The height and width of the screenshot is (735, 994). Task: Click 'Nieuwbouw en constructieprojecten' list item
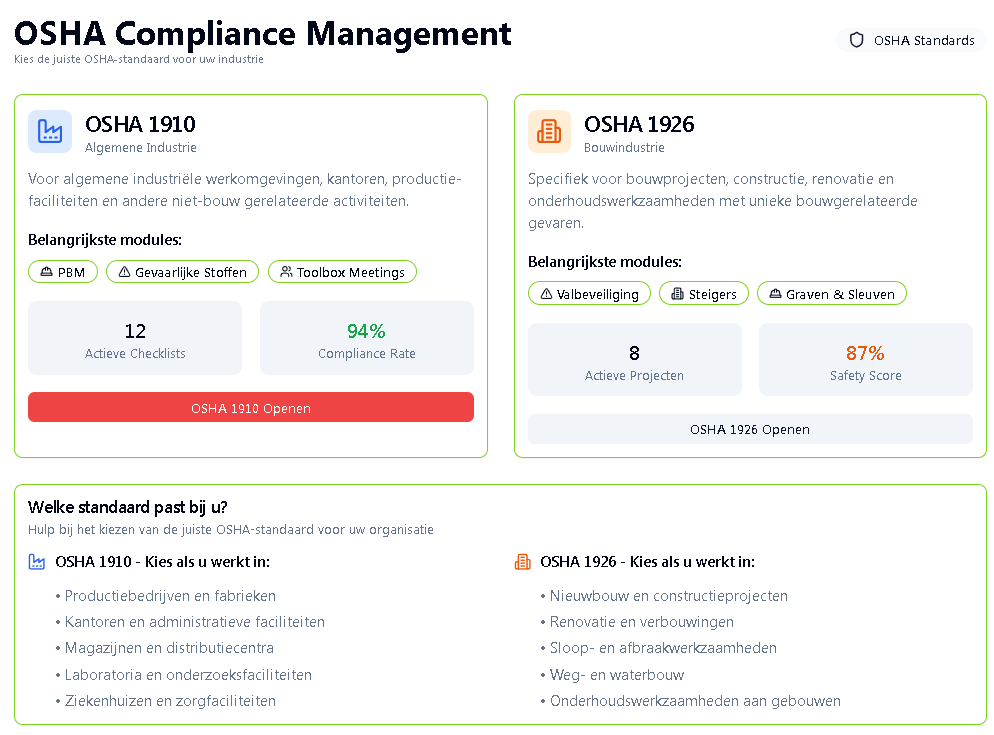point(669,596)
